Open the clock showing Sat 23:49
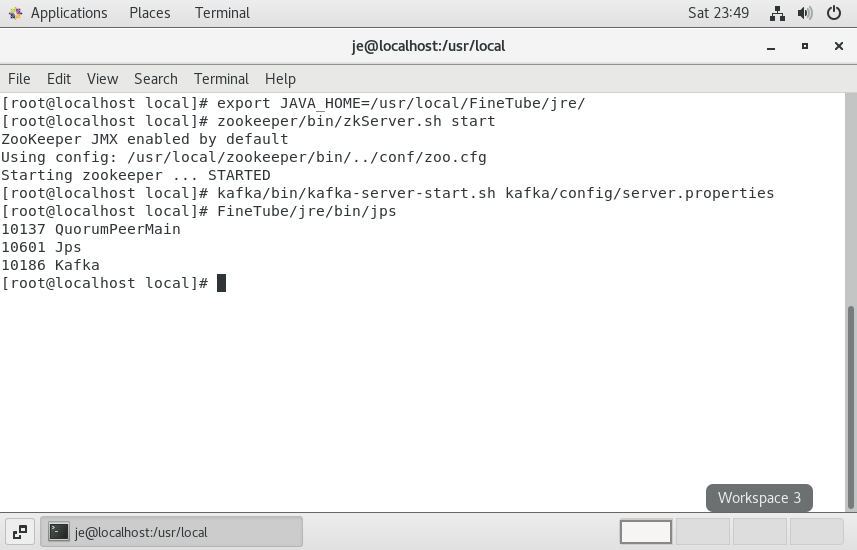 tap(718, 13)
